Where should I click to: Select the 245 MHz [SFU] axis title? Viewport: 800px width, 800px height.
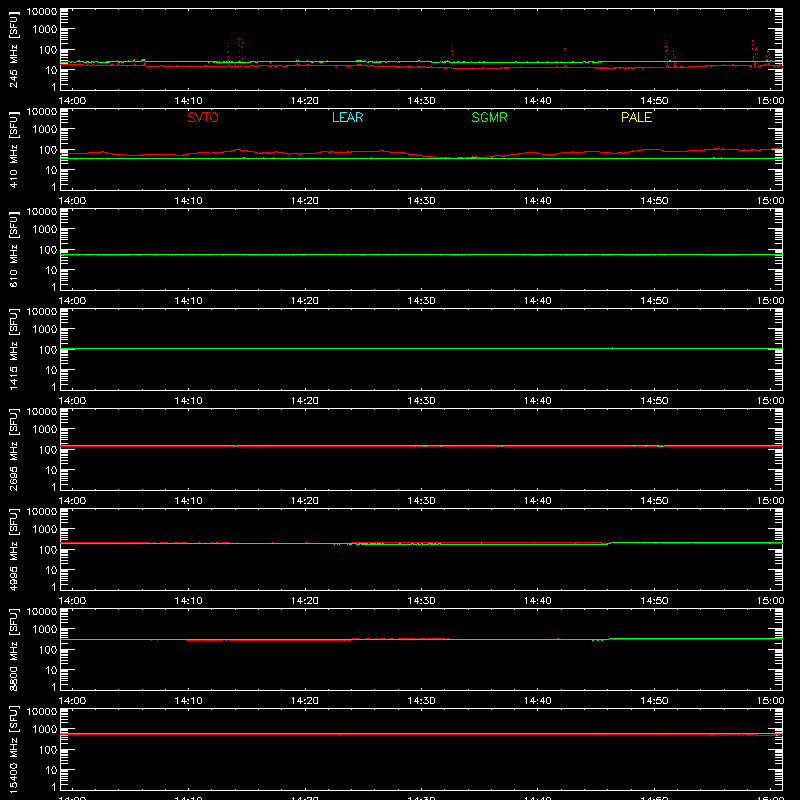14,49
